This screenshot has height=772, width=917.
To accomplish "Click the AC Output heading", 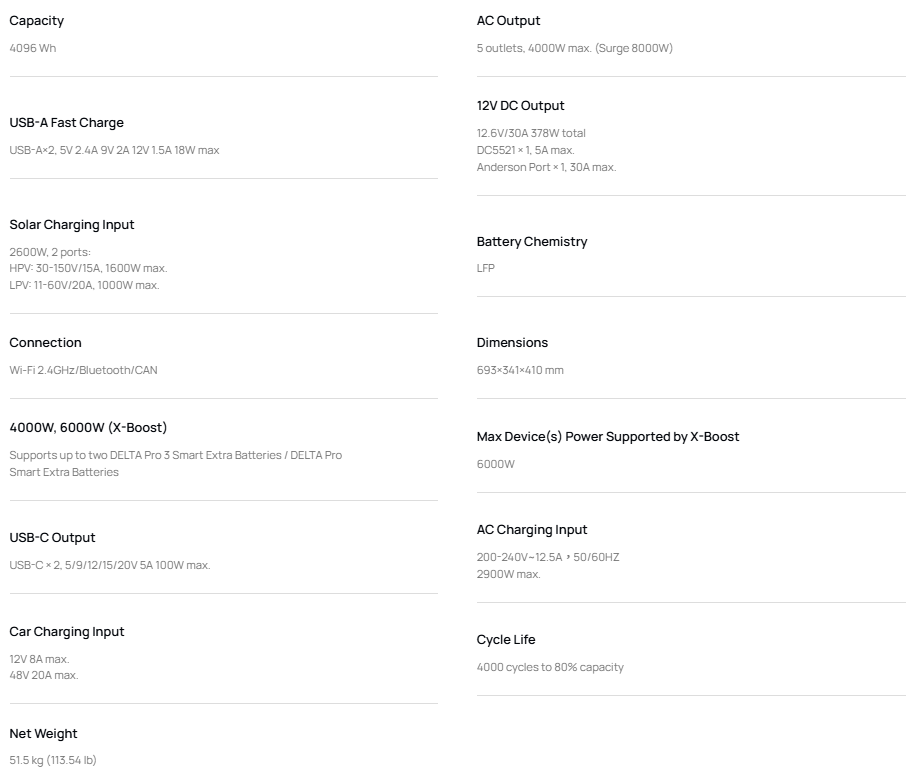I will [508, 21].
